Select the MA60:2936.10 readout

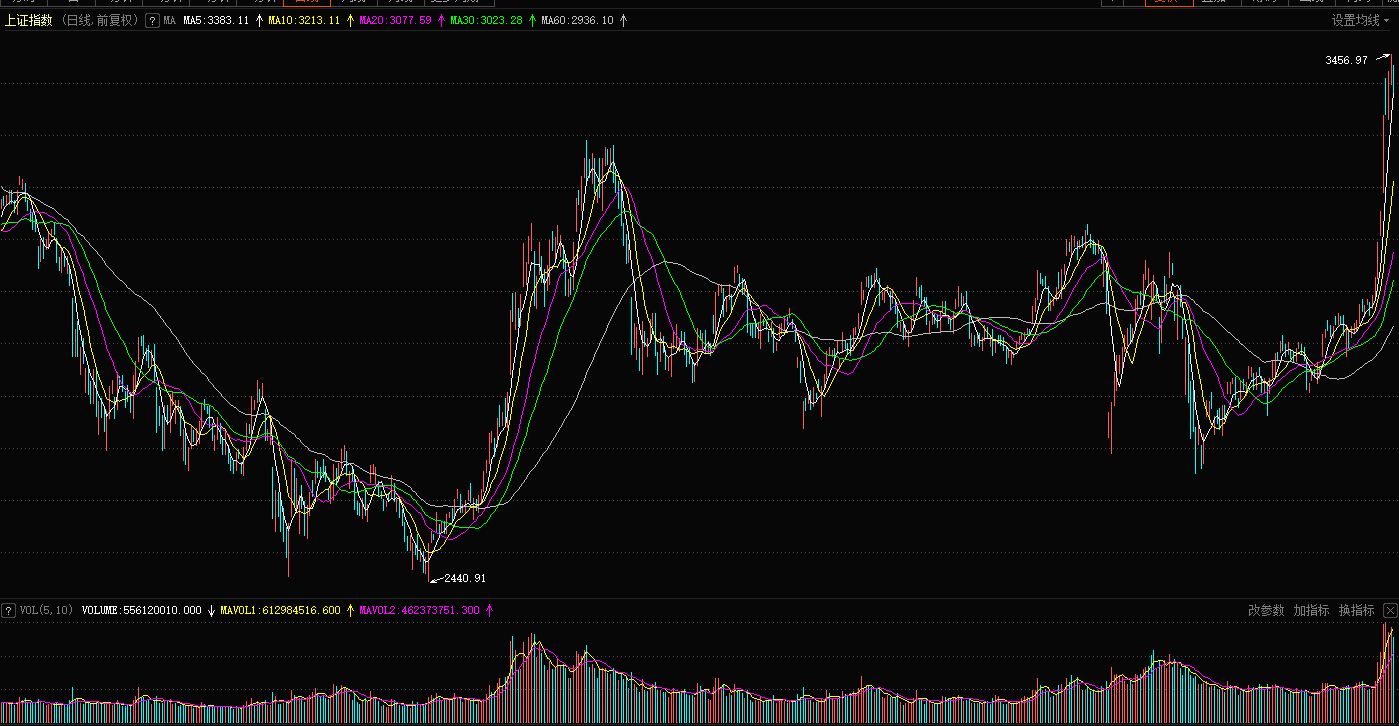click(x=577, y=20)
